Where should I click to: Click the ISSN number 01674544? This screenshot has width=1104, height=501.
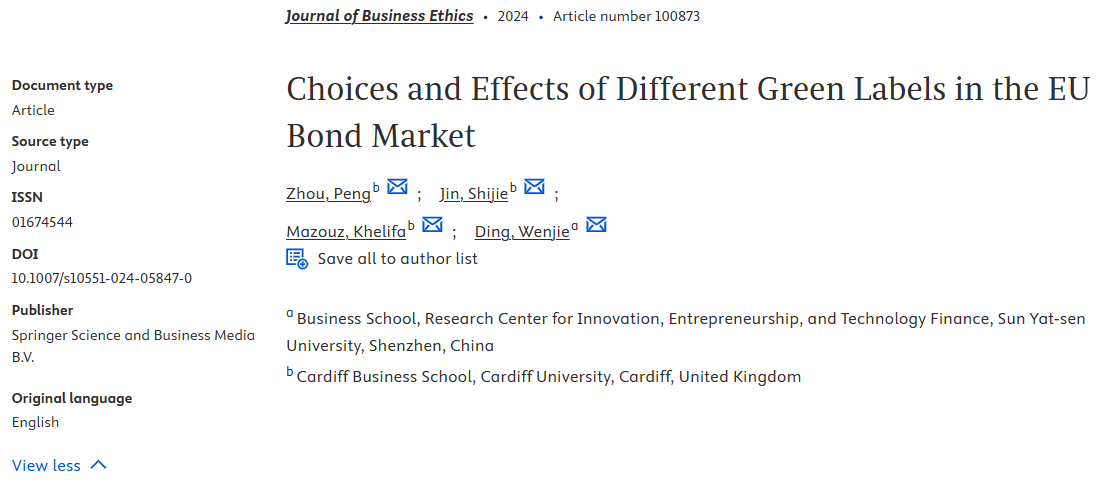coord(42,222)
